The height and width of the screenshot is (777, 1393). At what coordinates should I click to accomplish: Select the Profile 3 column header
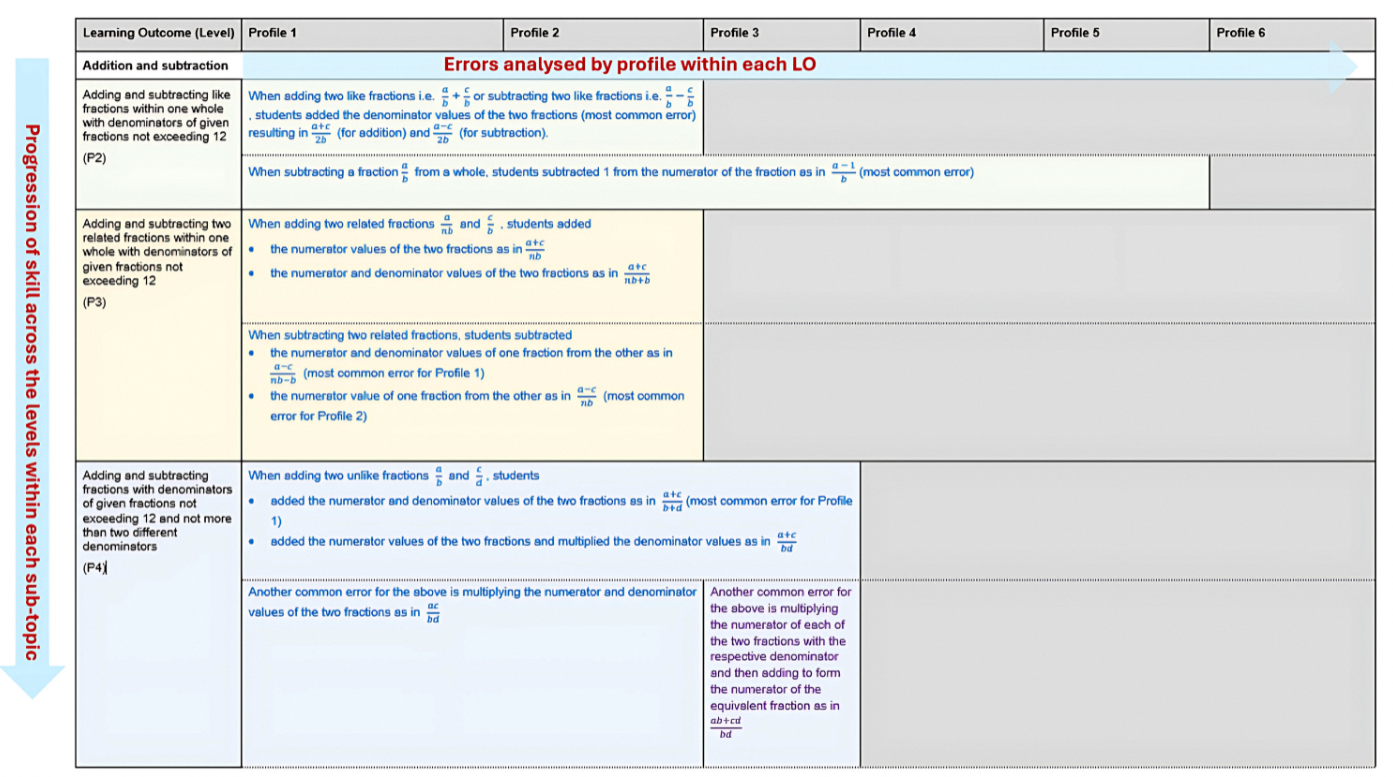780,32
